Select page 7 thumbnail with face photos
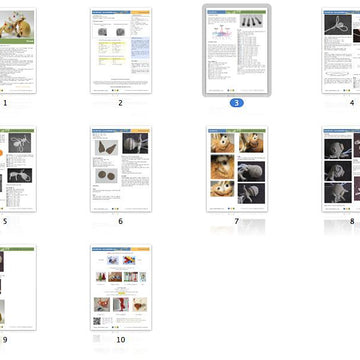 [237, 169]
